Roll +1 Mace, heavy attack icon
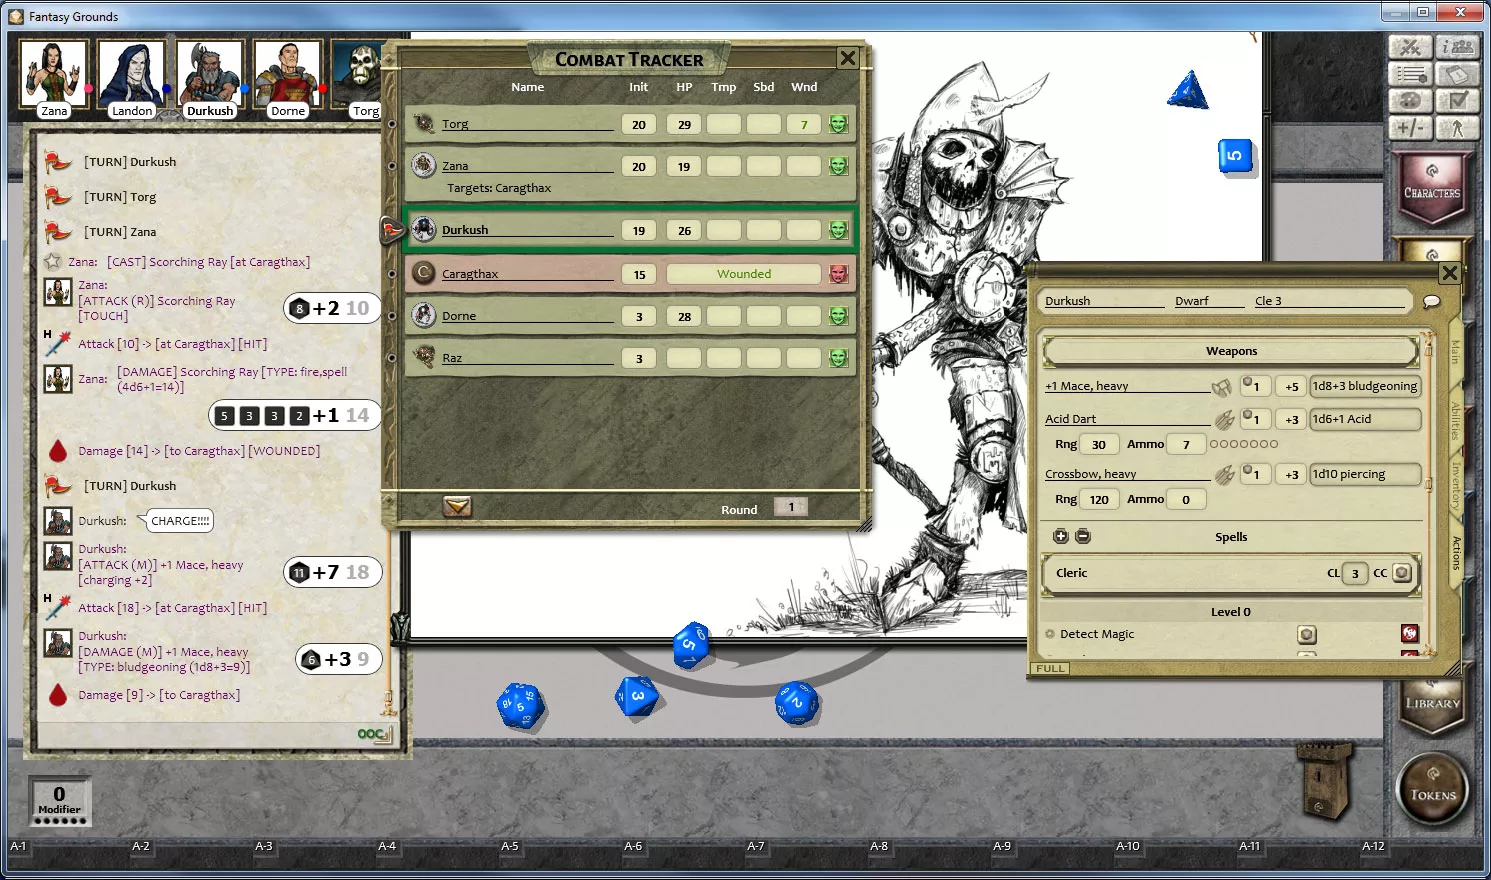Viewport: 1491px width, 880px height. [1222, 387]
